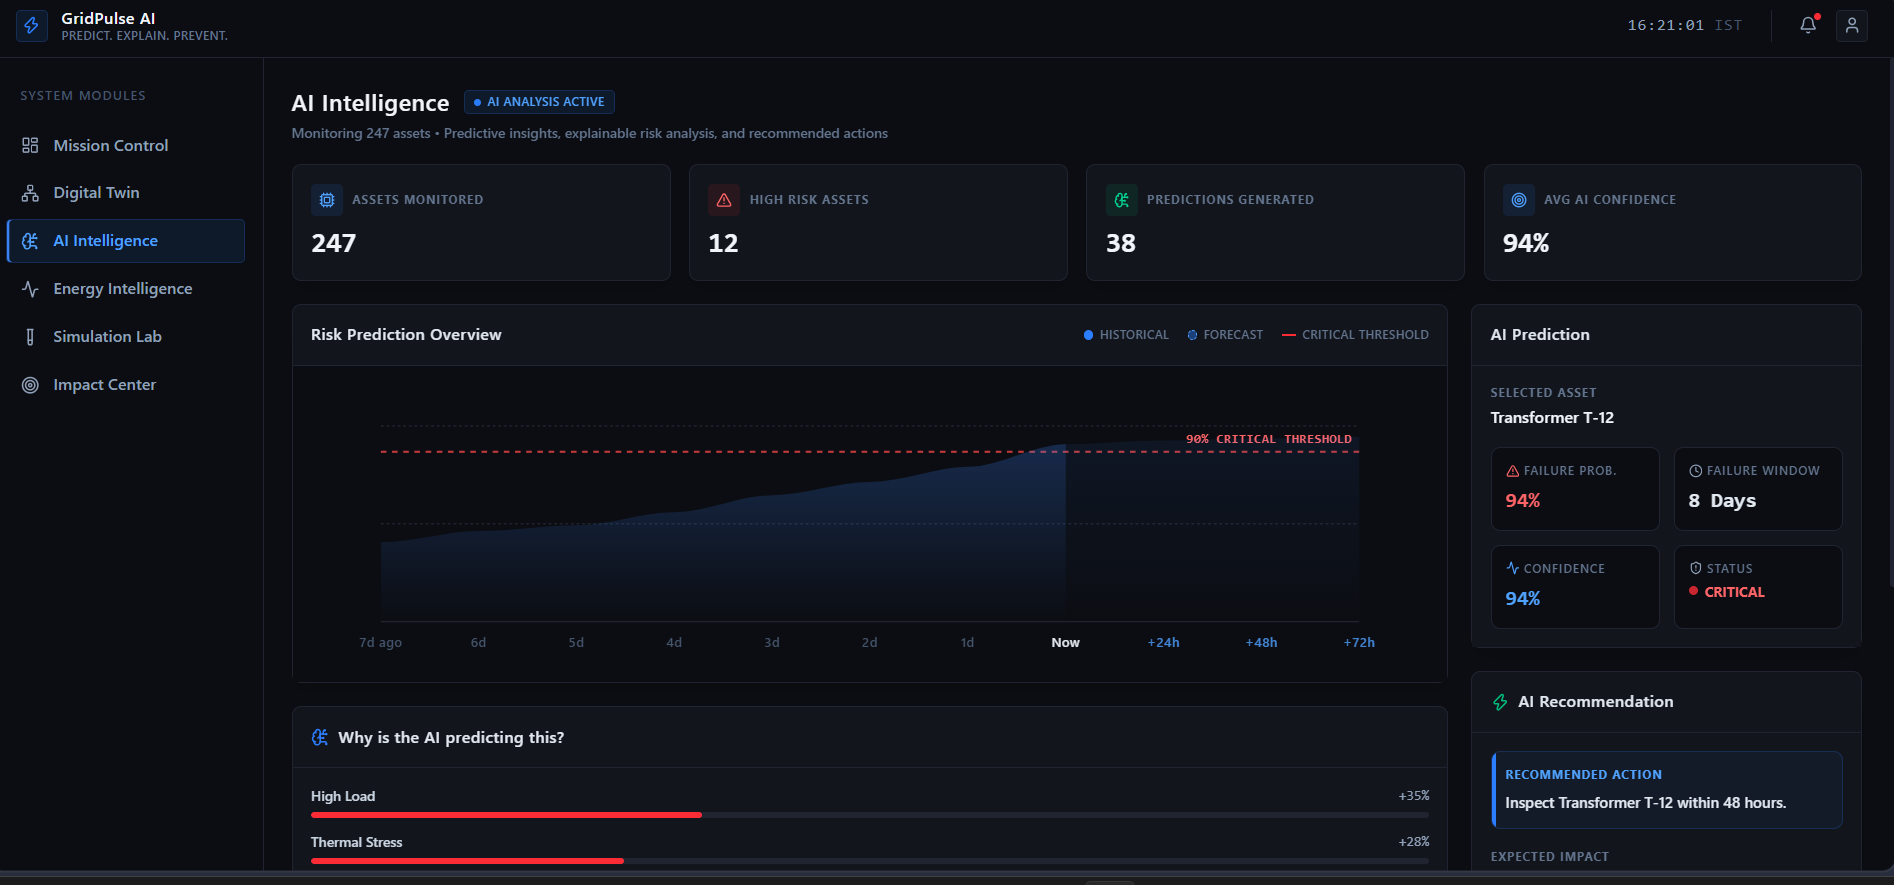Screen dimensions: 1894x885
Task: Open the notifications bell
Action: point(1808,26)
